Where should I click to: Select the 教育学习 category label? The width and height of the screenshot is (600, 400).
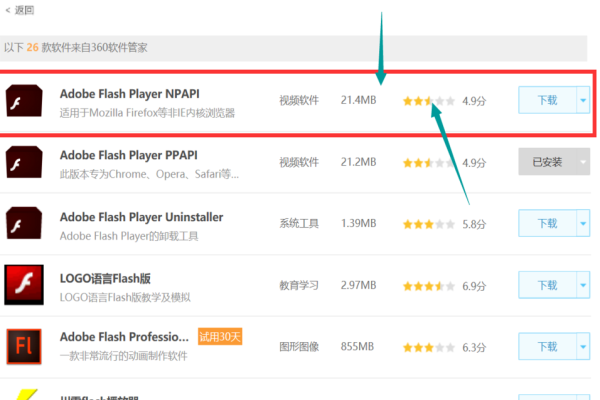tap(299, 286)
